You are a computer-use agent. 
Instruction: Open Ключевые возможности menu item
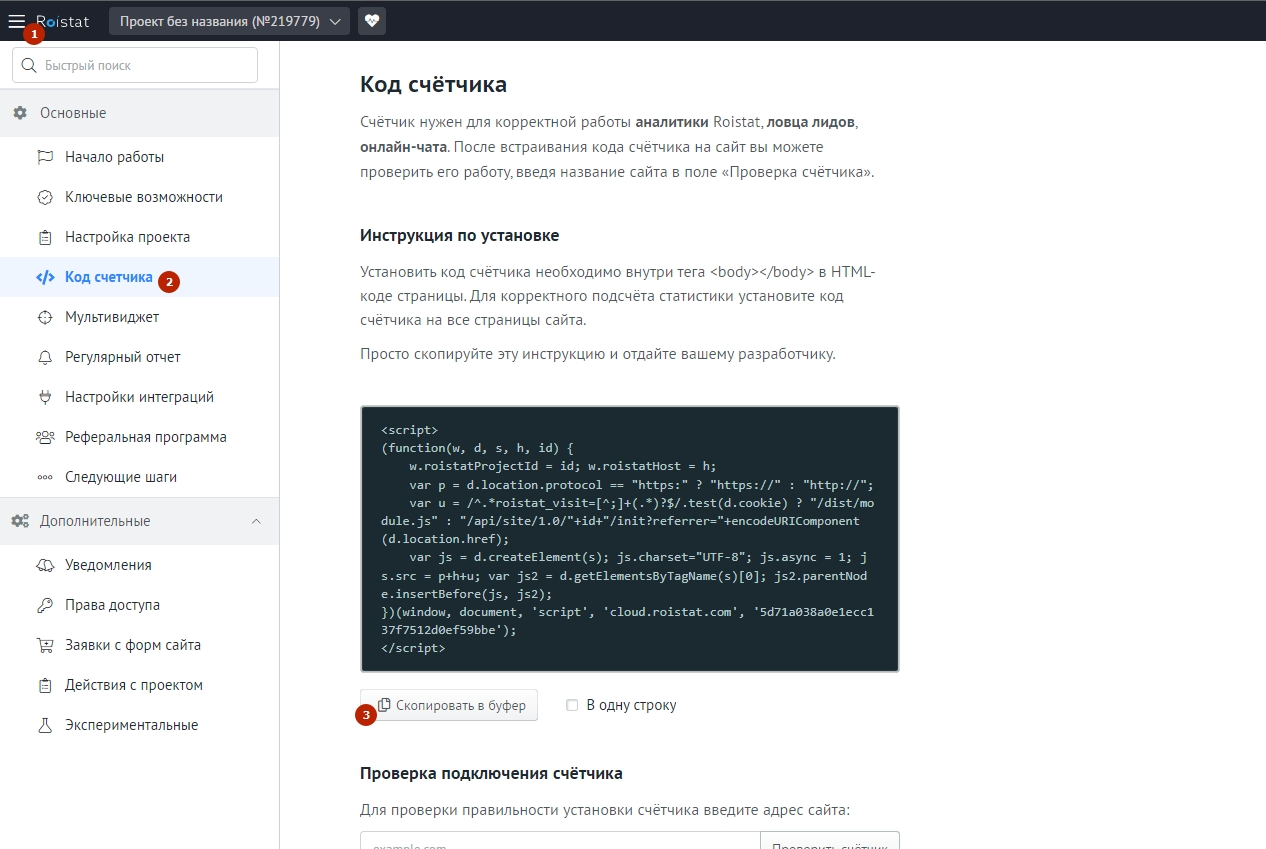140,197
